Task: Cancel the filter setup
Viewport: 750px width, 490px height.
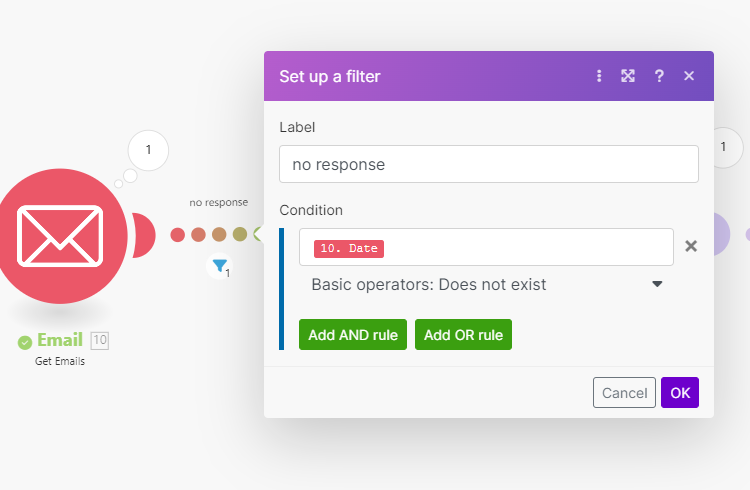Action: (x=624, y=393)
